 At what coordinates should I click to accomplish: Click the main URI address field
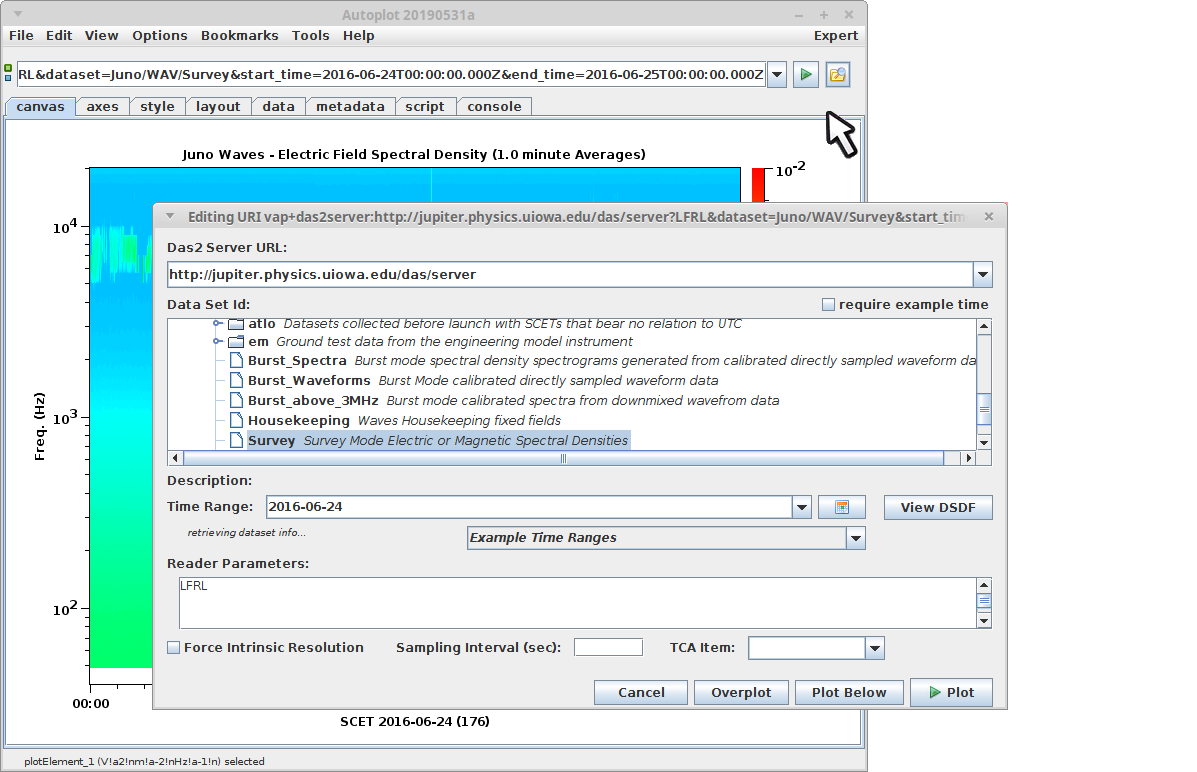[391, 75]
